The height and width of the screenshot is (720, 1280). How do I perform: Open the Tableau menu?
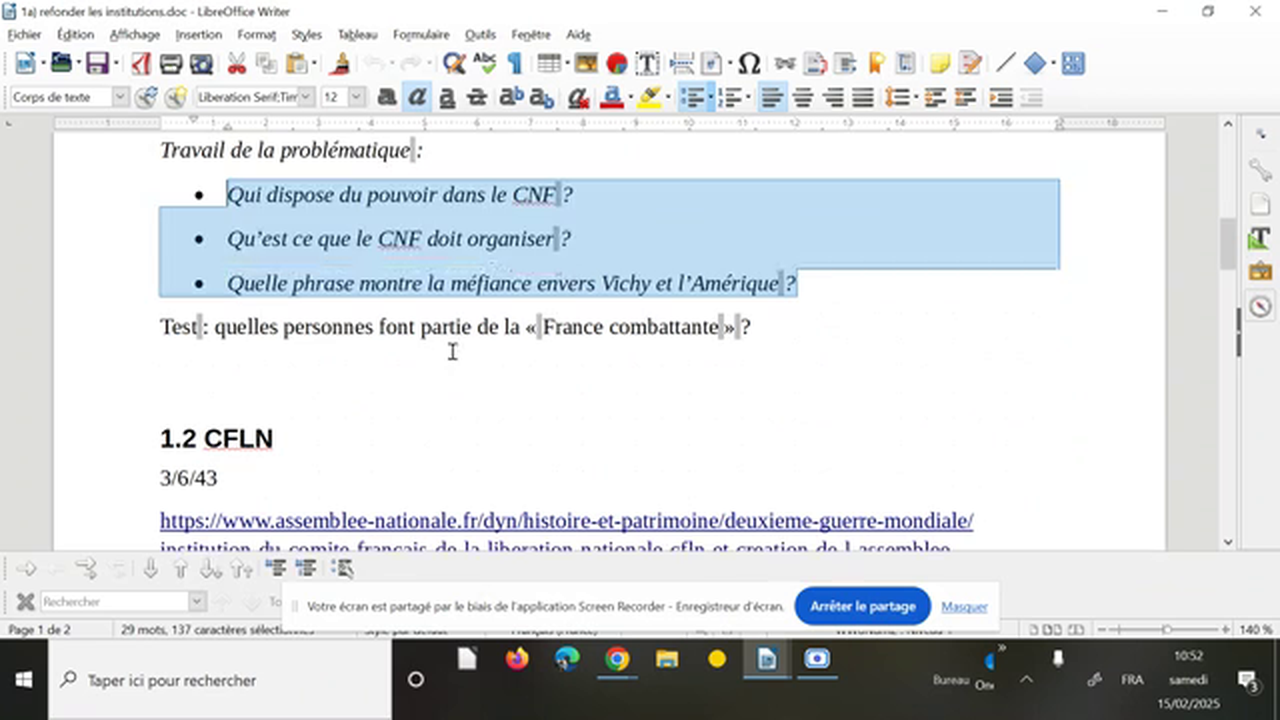(x=357, y=34)
